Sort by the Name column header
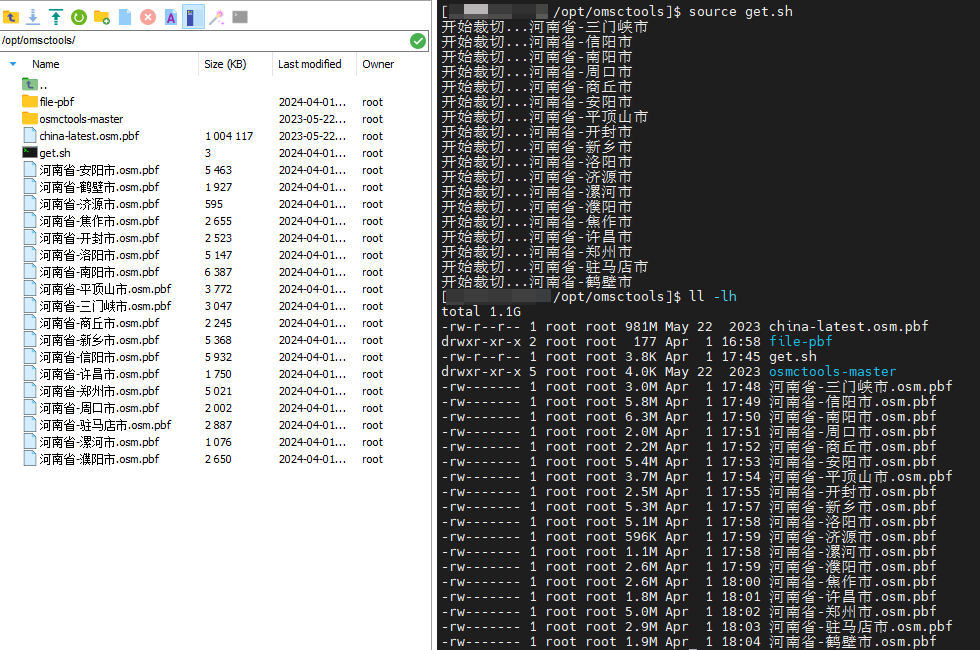Viewport: 980px width, 650px height. point(46,64)
